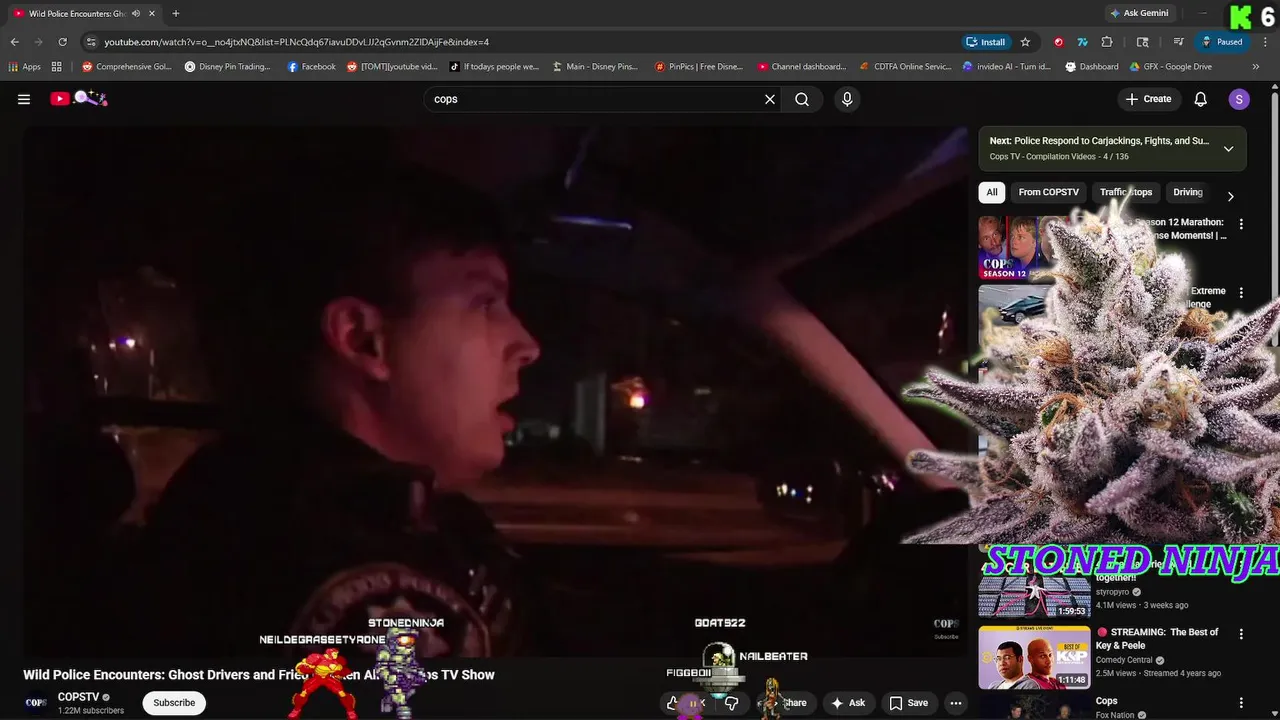The height and width of the screenshot is (720, 1280).
Task: Bookmark this page with the star icon
Action: [1025, 42]
